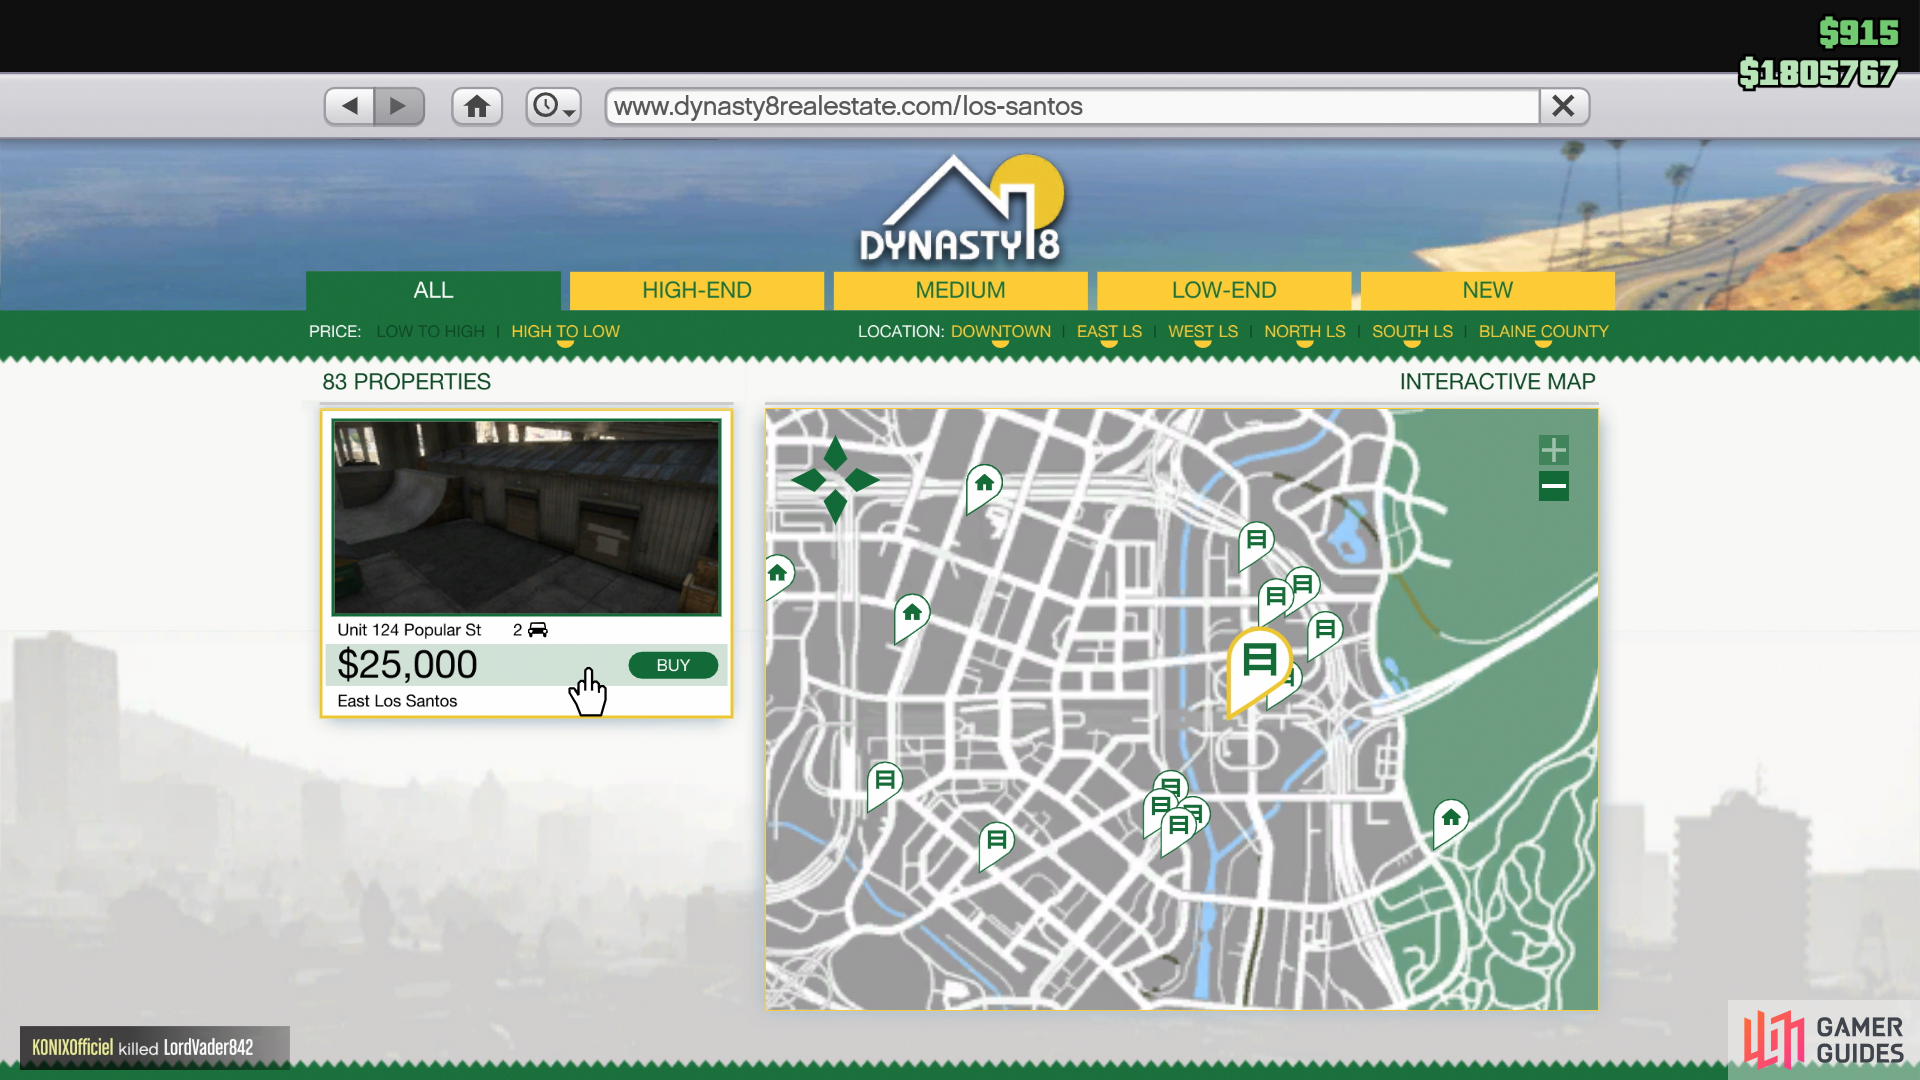Screen dimensions: 1920x1080
Task: Select the house marker below the first house
Action: 911,616
